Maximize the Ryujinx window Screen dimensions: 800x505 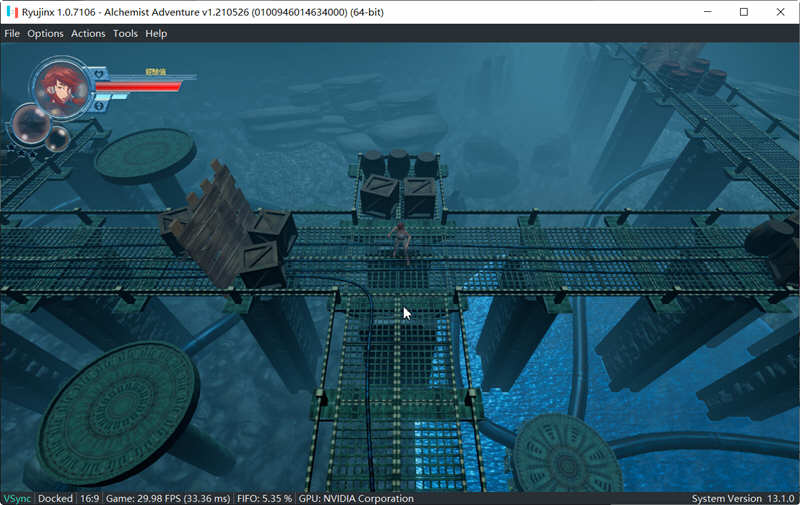click(744, 12)
